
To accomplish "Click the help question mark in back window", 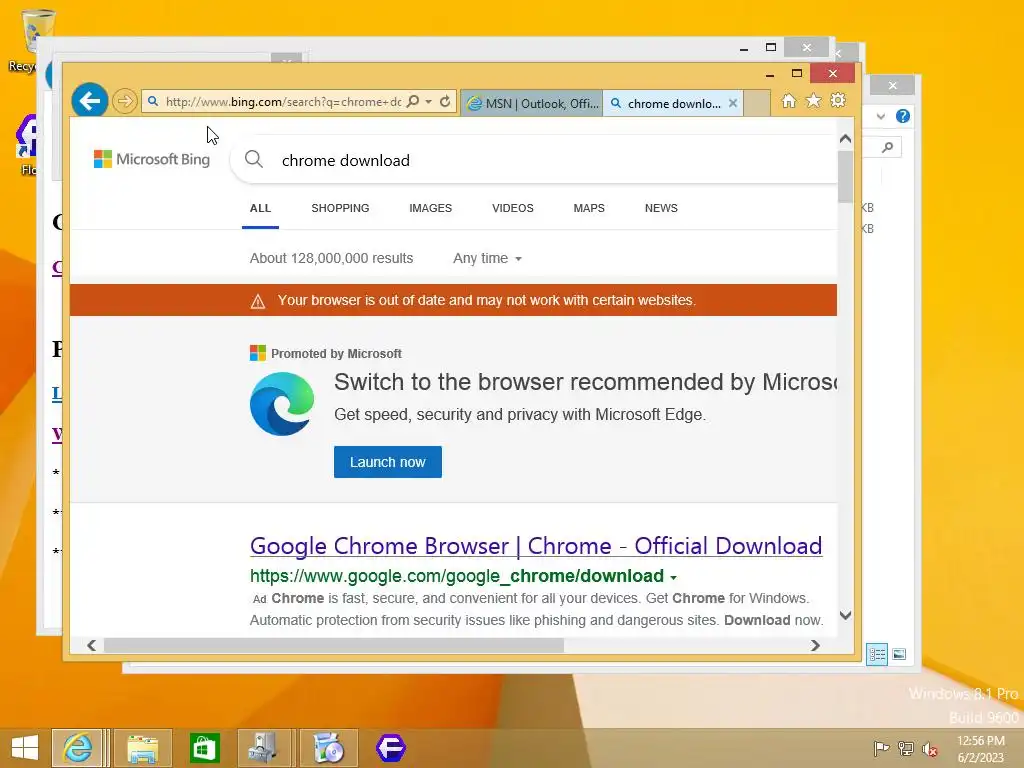I will pyautogui.click(x=903, y=116).
